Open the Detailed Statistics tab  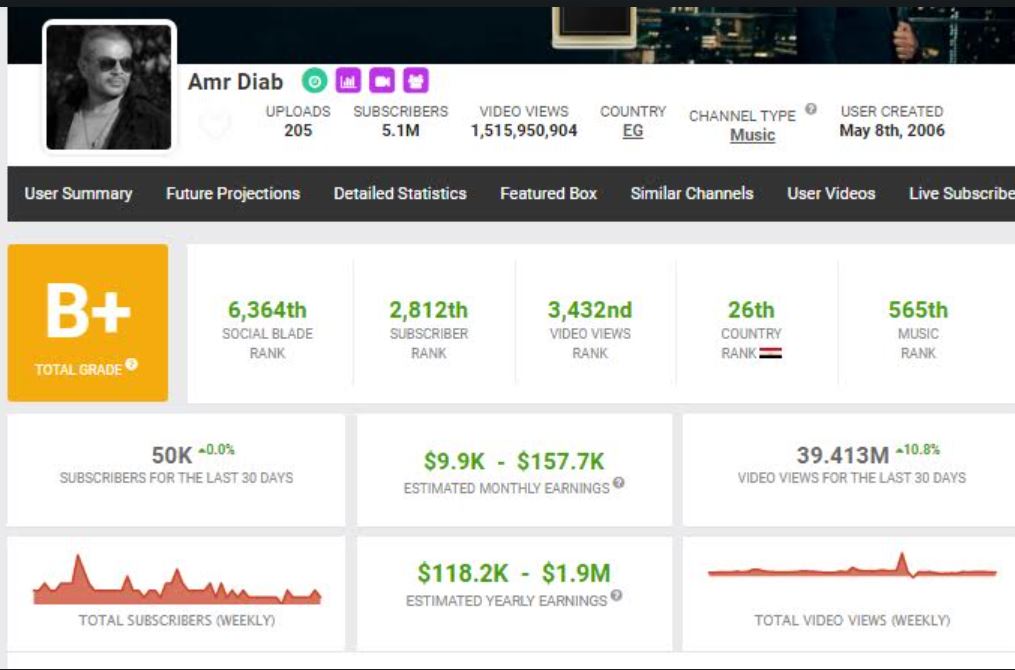pyautogui.click(x=400, y=193)
